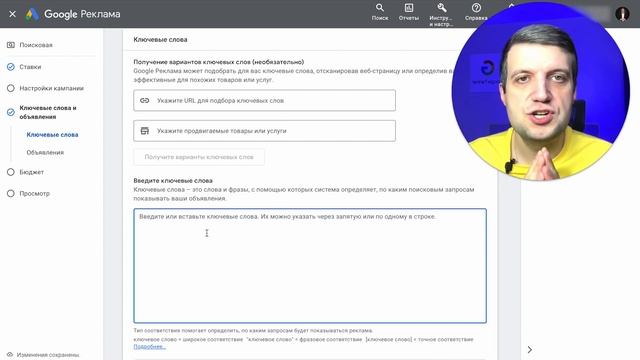The width and height of the screenshot is (640, 360).
Task: Click the link icon in the URL field
Action: [144, 100]
